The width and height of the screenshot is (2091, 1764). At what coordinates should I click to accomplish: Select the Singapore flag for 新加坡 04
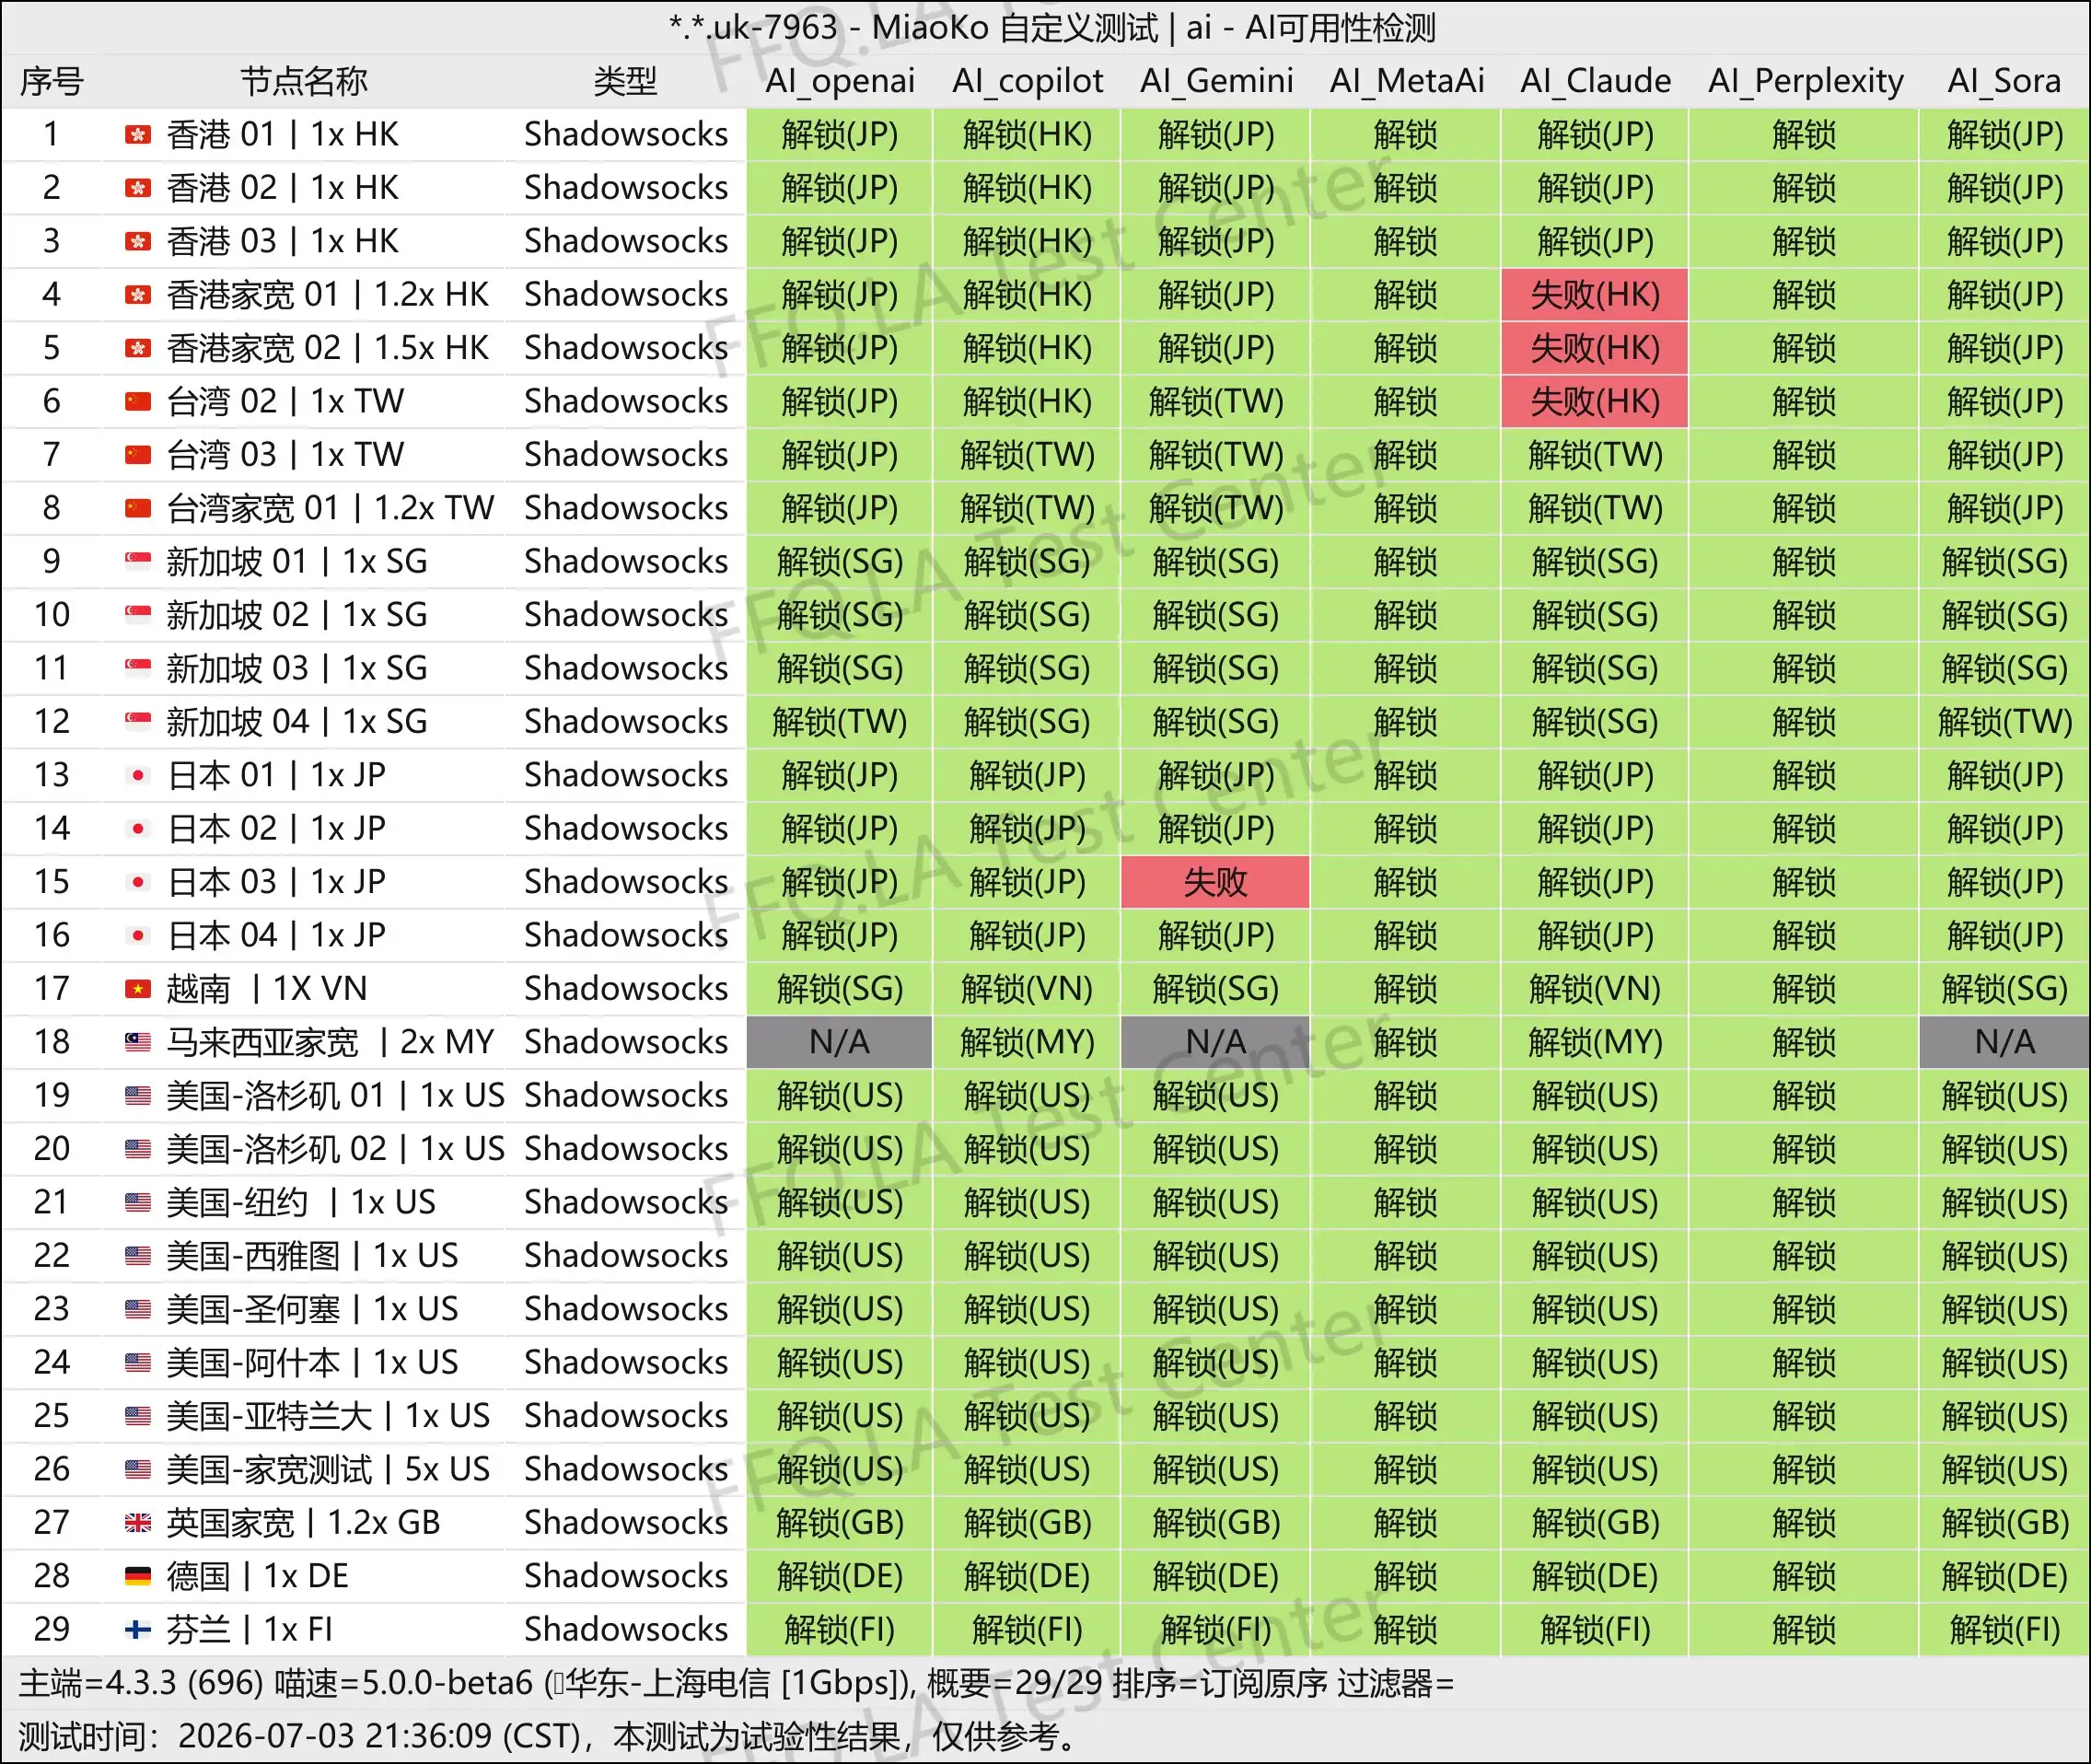coord(138,722)
